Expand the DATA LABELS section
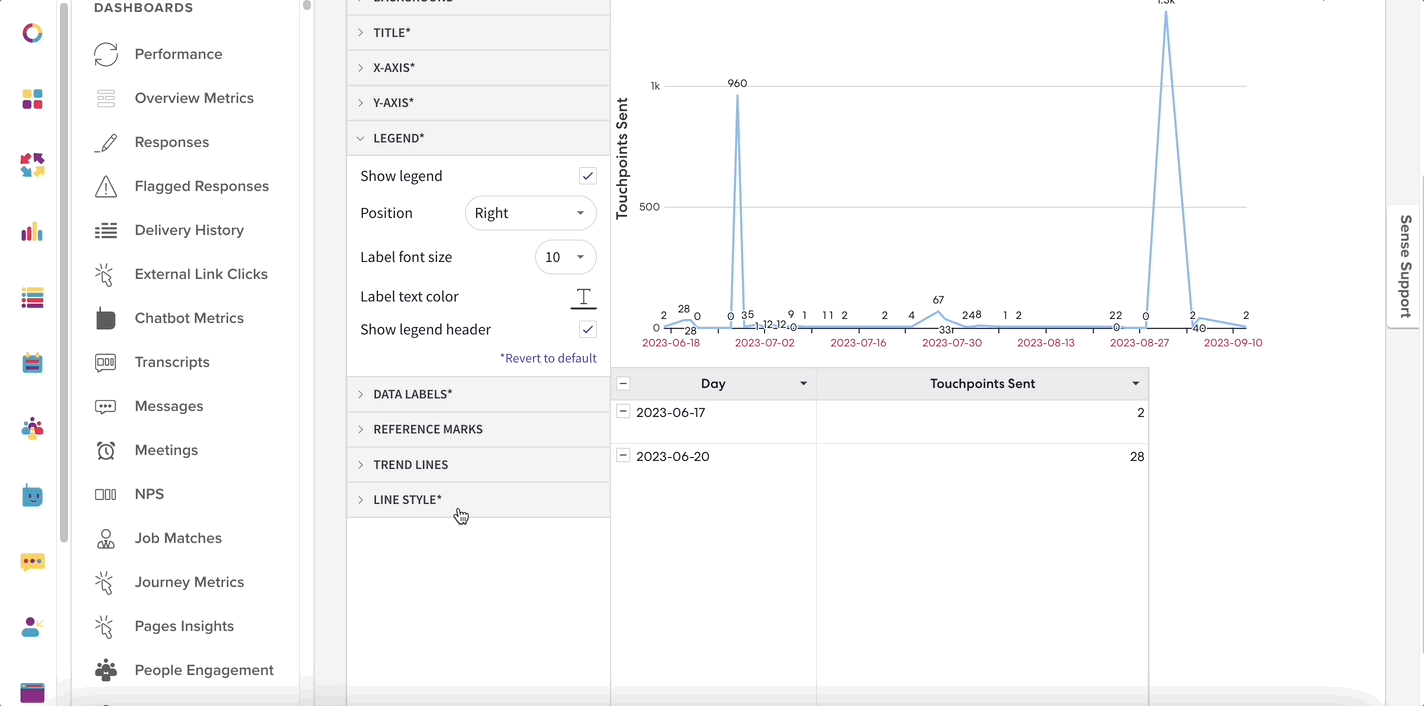Screen dimensions: 1424x706 [478, 394]
